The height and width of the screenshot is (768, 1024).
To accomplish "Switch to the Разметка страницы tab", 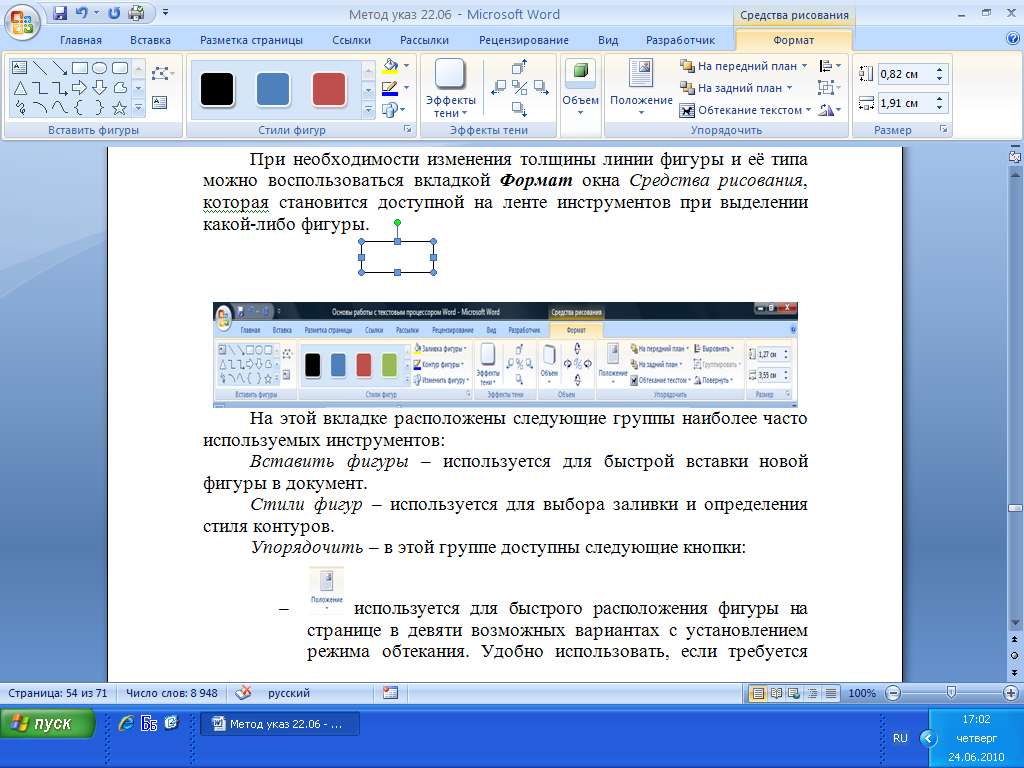I will tap(251, 40).
